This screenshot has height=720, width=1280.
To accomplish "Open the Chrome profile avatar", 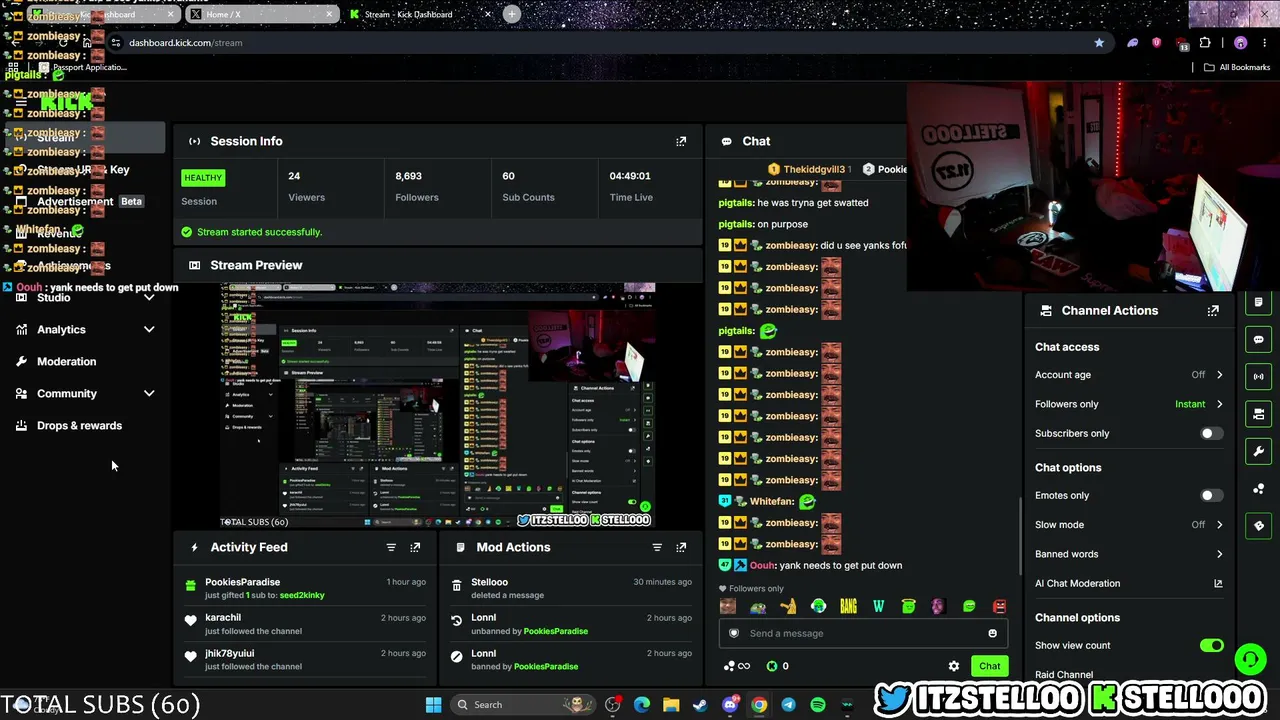I will click(1240, 43).
